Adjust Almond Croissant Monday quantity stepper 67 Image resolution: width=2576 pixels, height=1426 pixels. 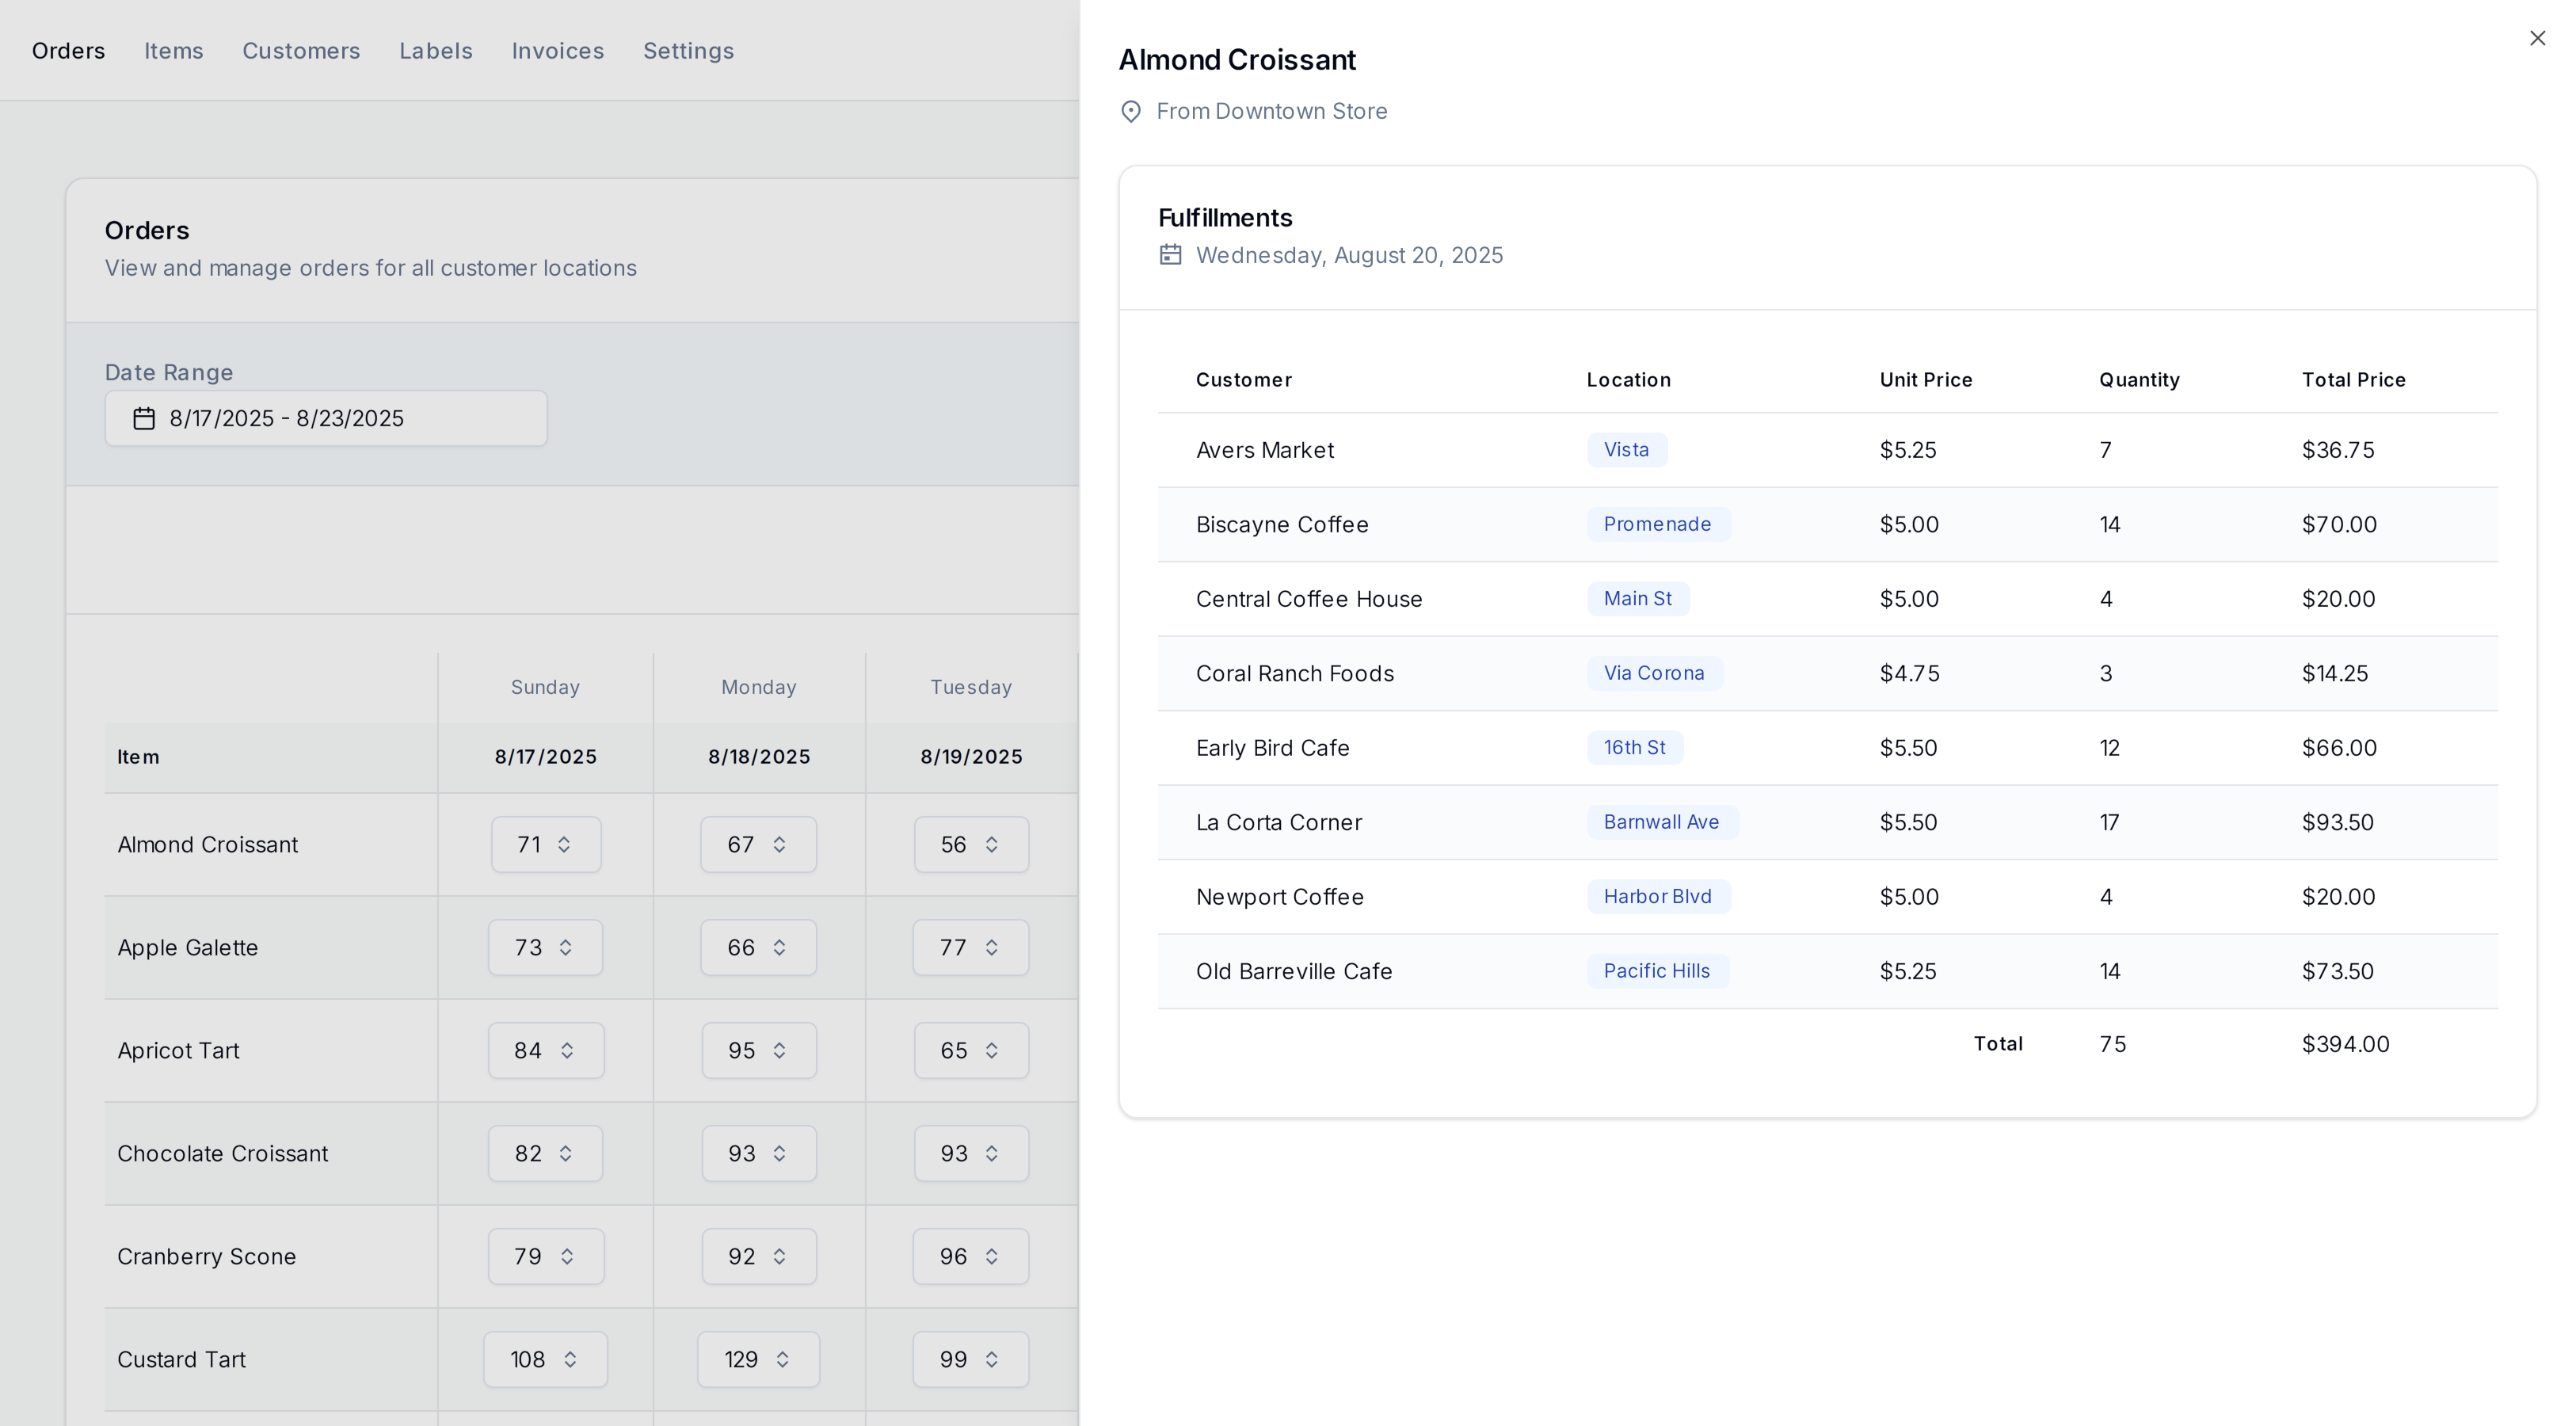coord(758,844)
